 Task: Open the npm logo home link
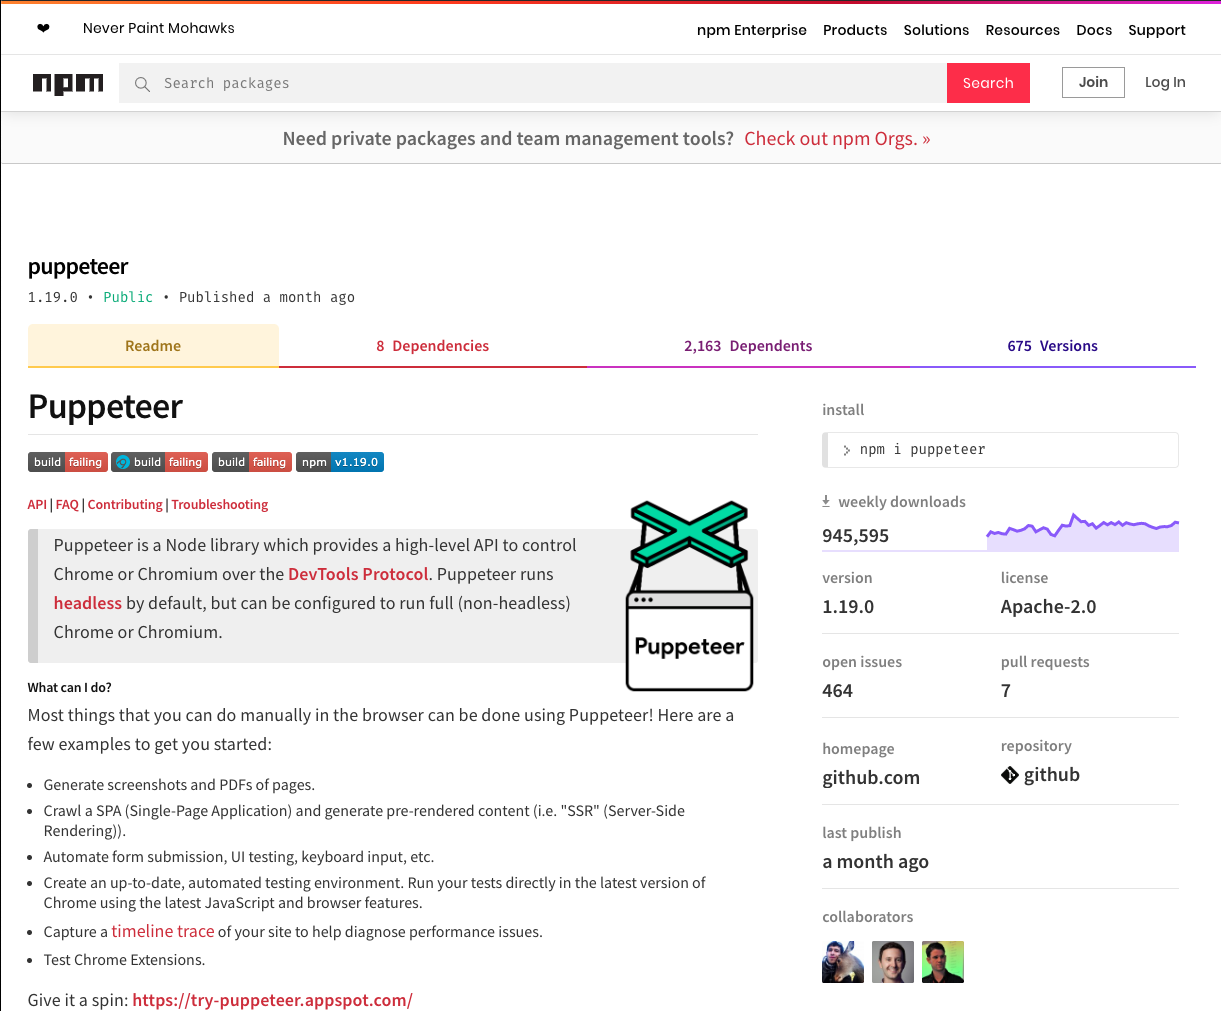point(68,83)
